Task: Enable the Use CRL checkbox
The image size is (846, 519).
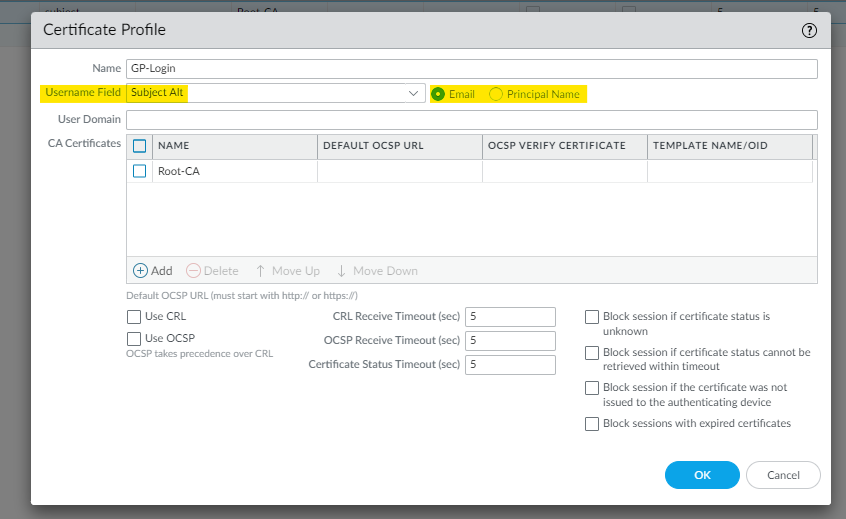Action: [134, 317]
